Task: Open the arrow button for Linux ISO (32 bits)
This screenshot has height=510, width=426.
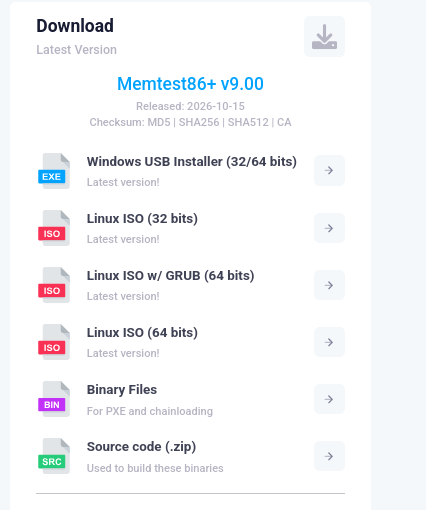Action: pyautogui.click(x=329, y=228)
